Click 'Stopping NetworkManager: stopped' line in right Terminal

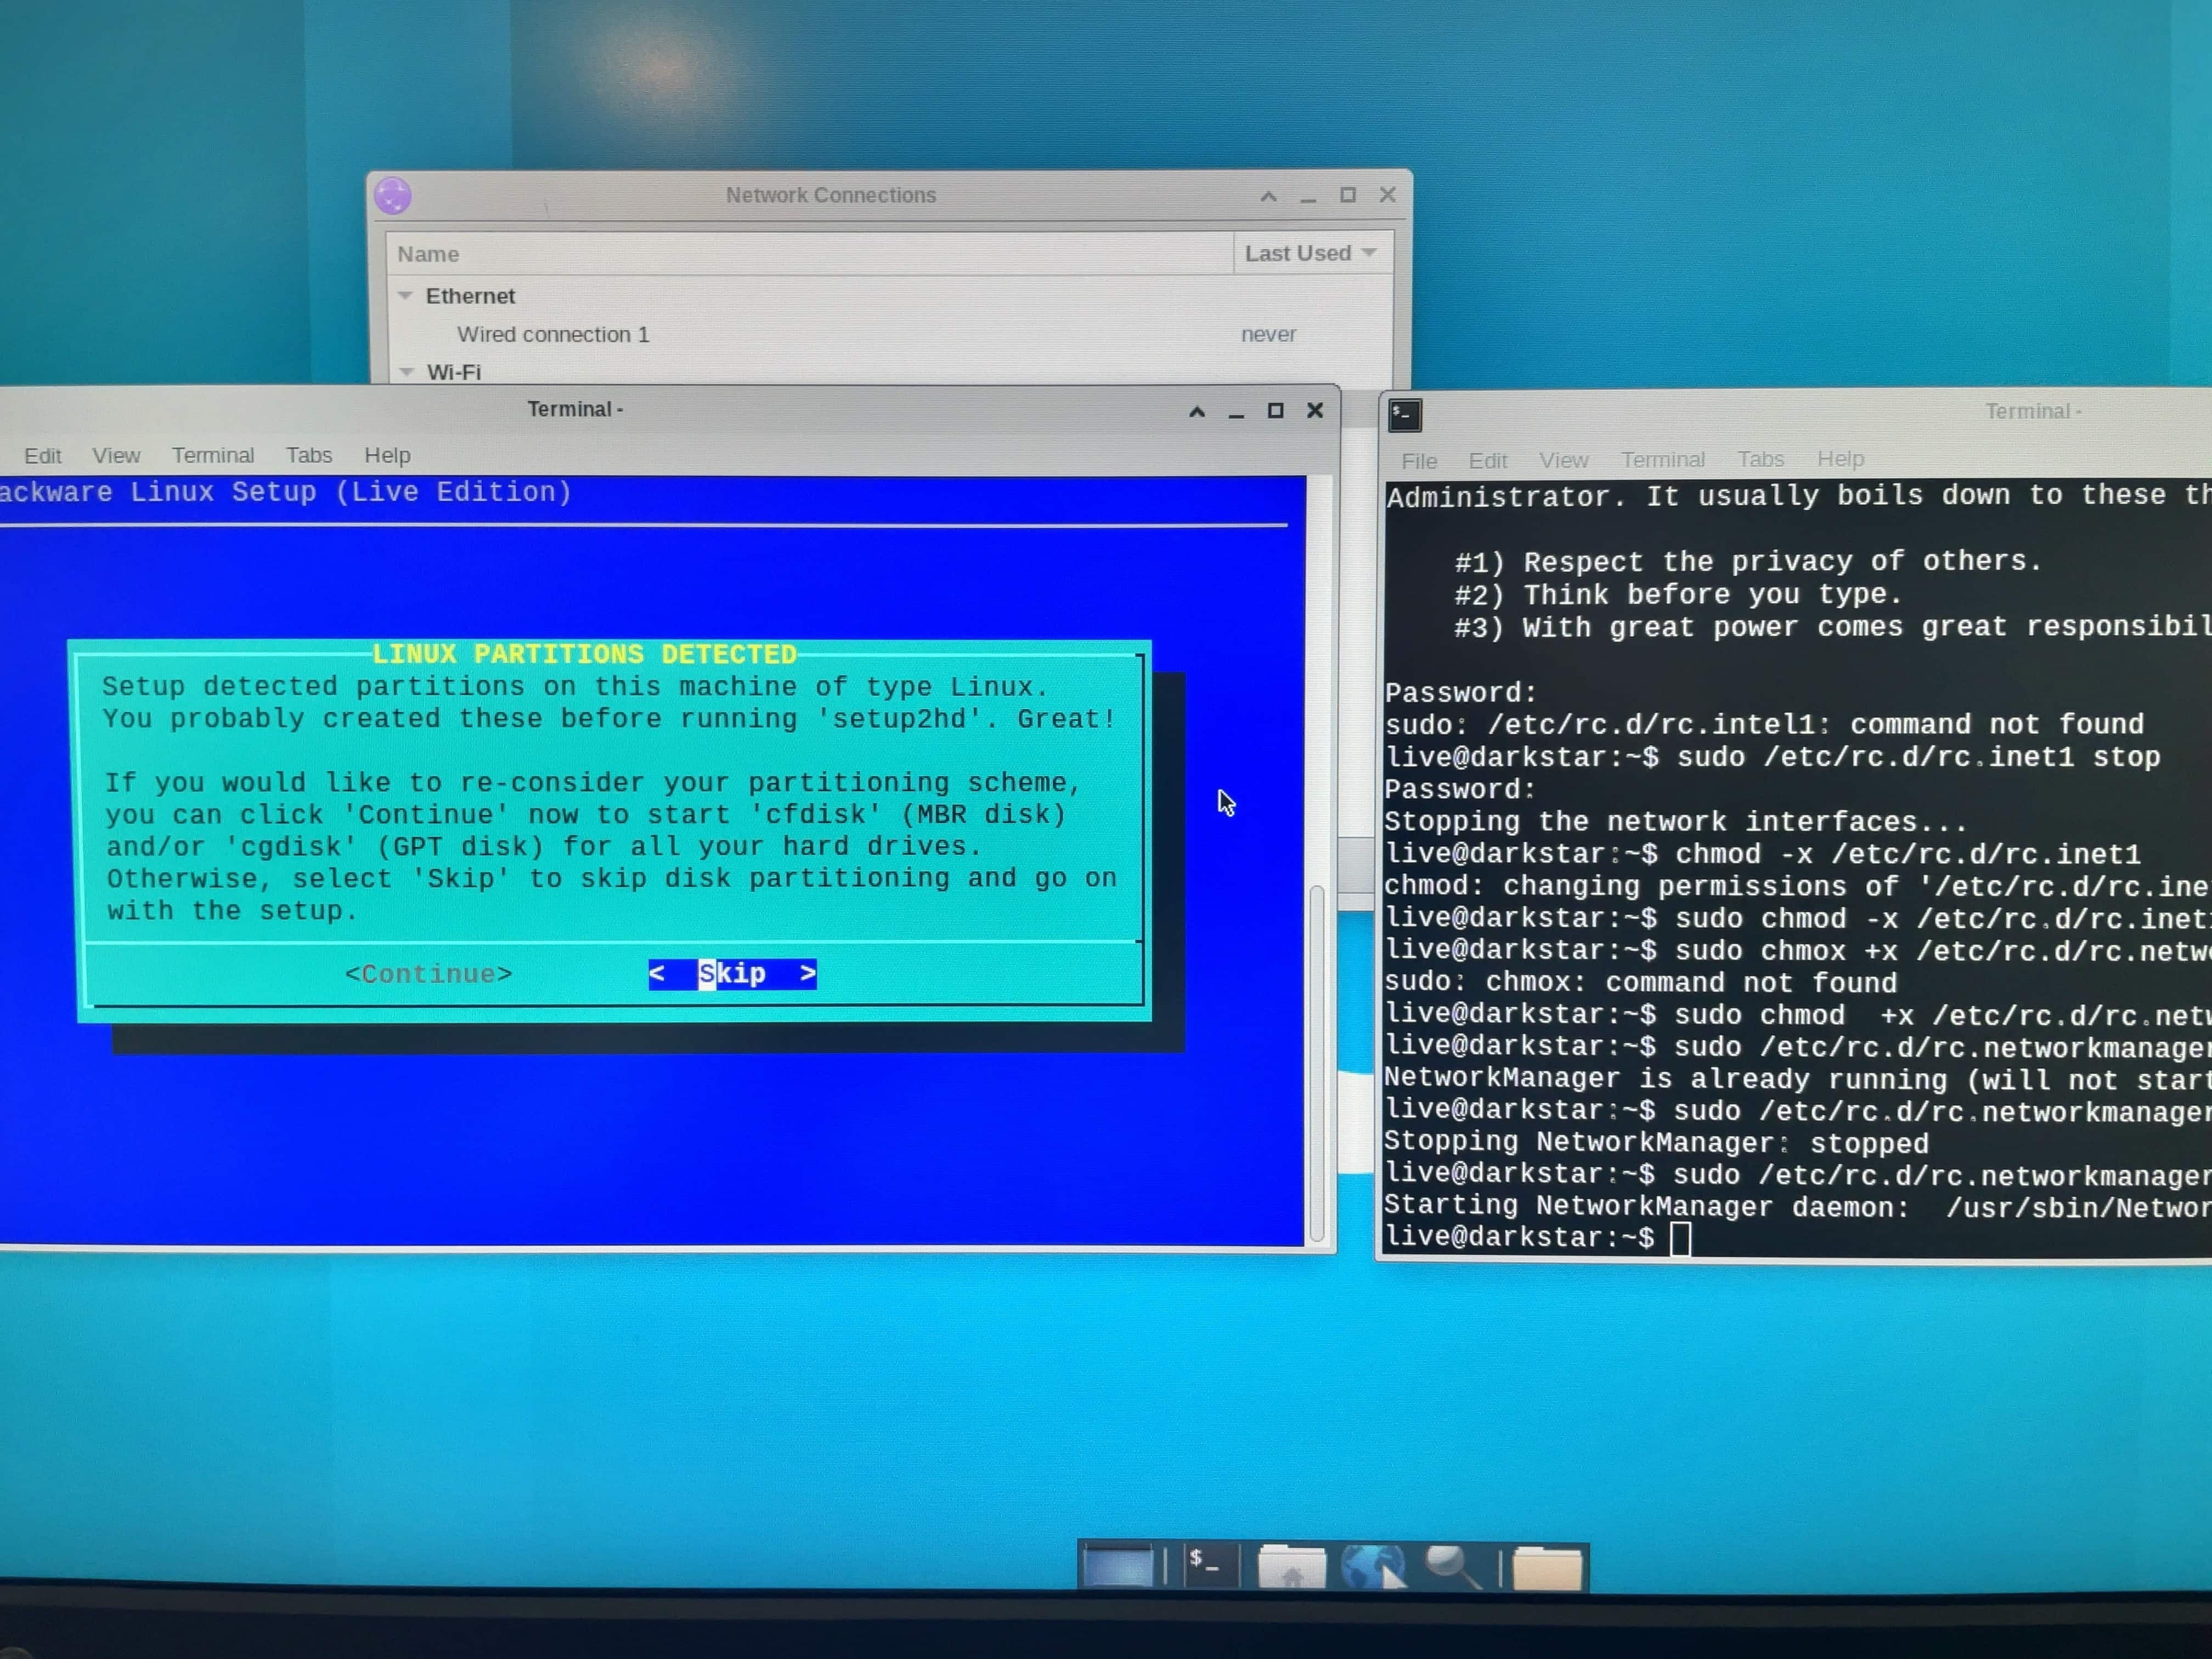1656,1143
